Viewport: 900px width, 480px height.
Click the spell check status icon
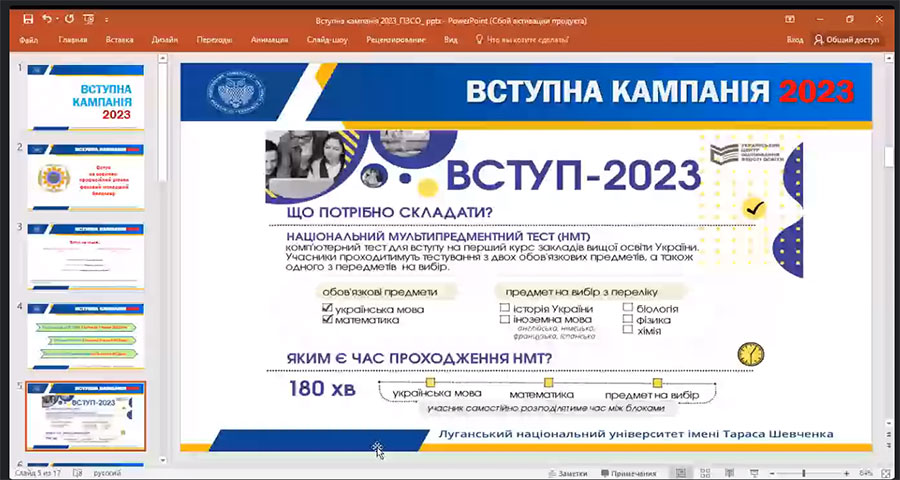coord(79,473)
